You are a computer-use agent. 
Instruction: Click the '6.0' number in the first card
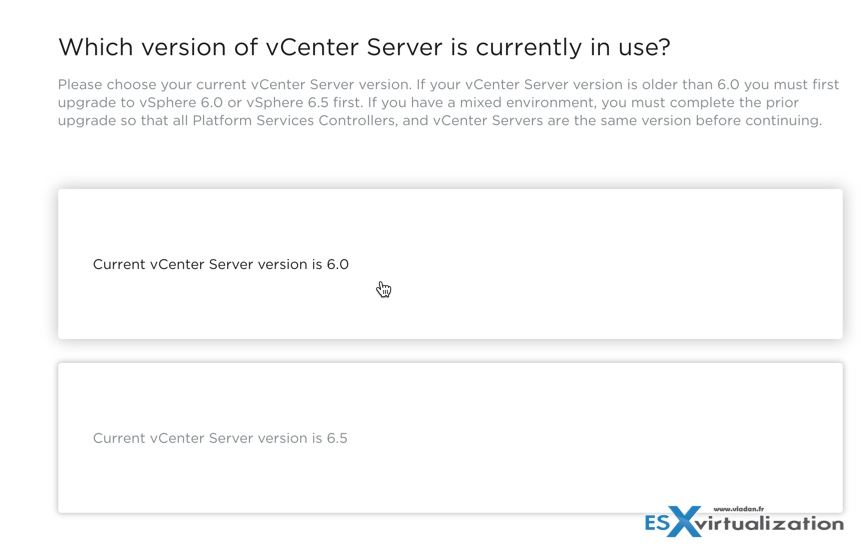(338, 265)
